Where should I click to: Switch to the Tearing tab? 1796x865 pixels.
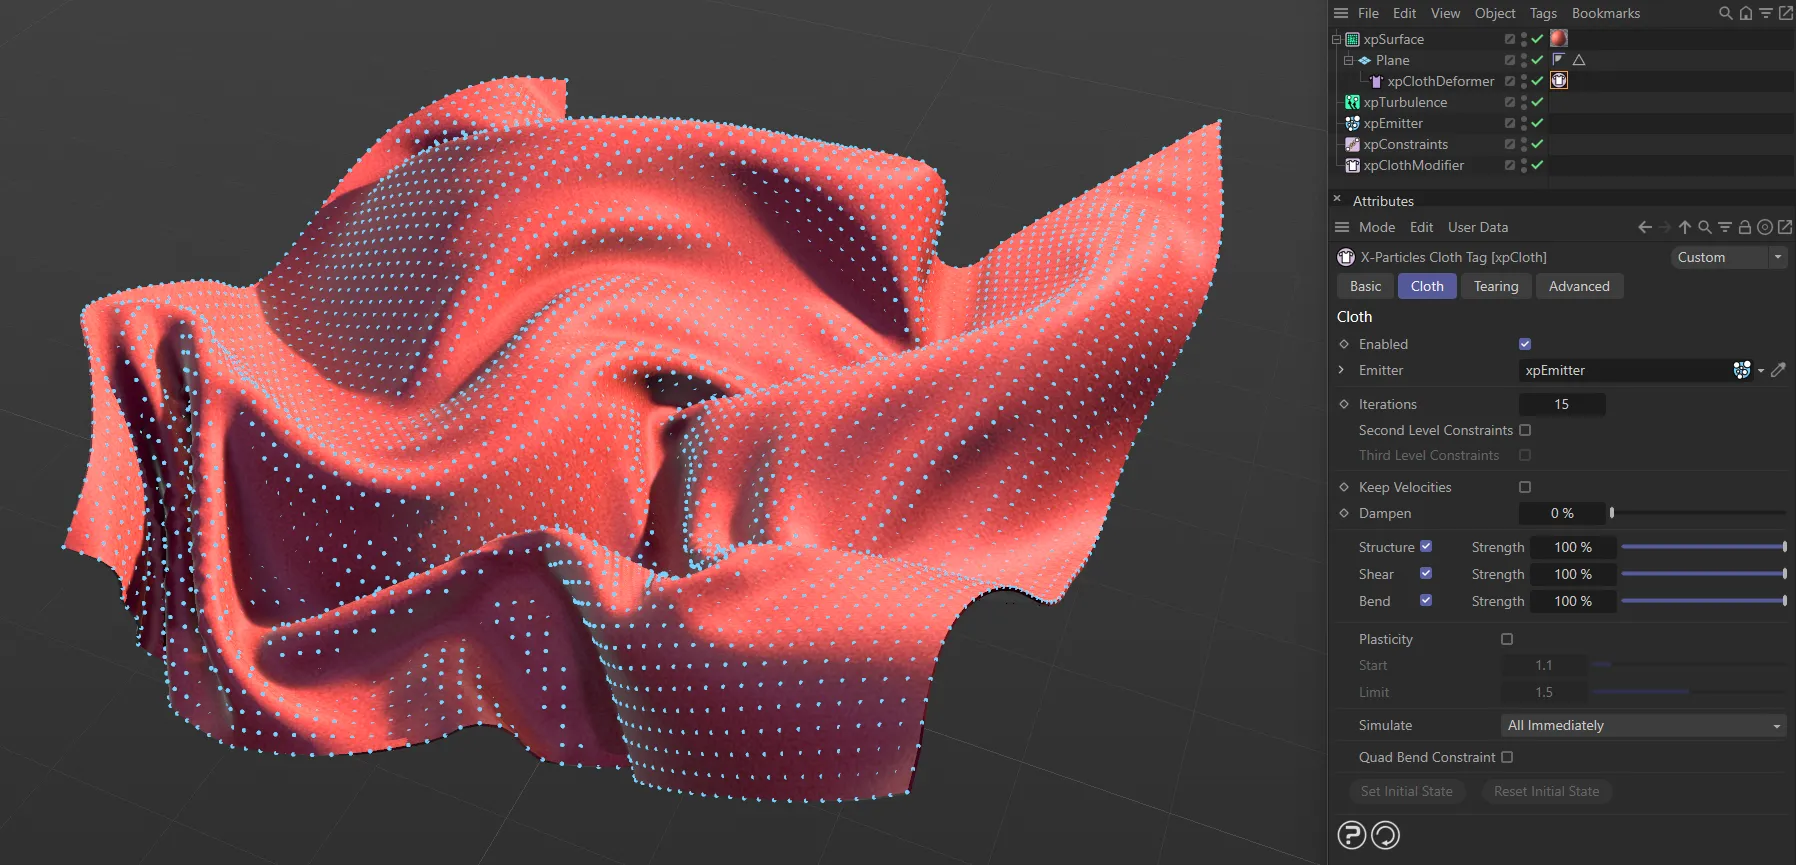point(1496,286)
